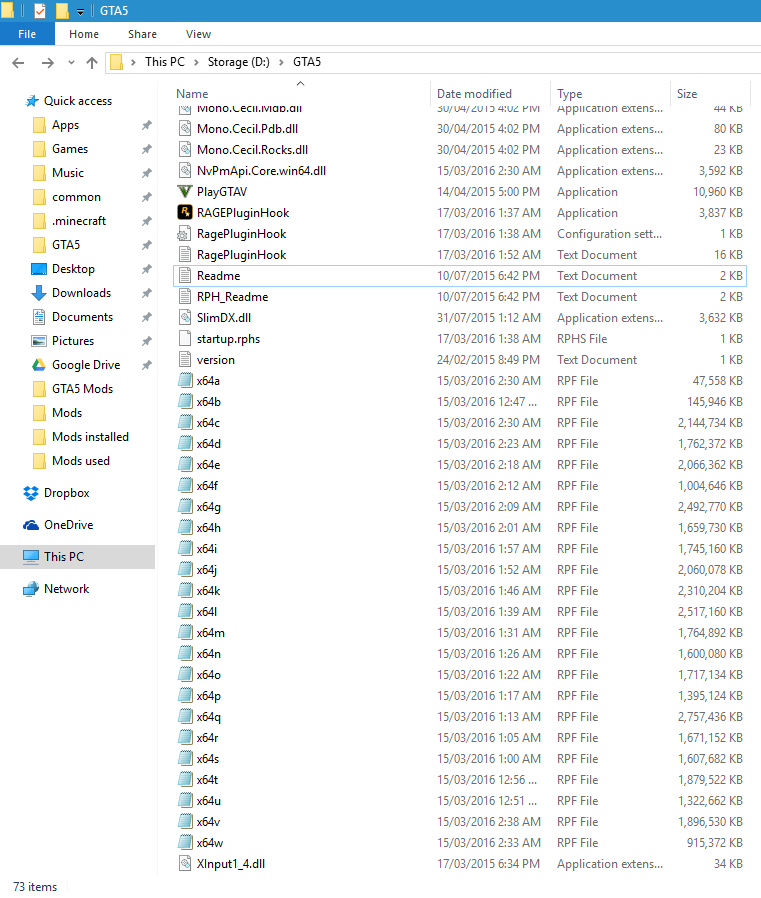The image size is (761, 898).
Task: Select the startup.rphs file icon
Action: 184,338
